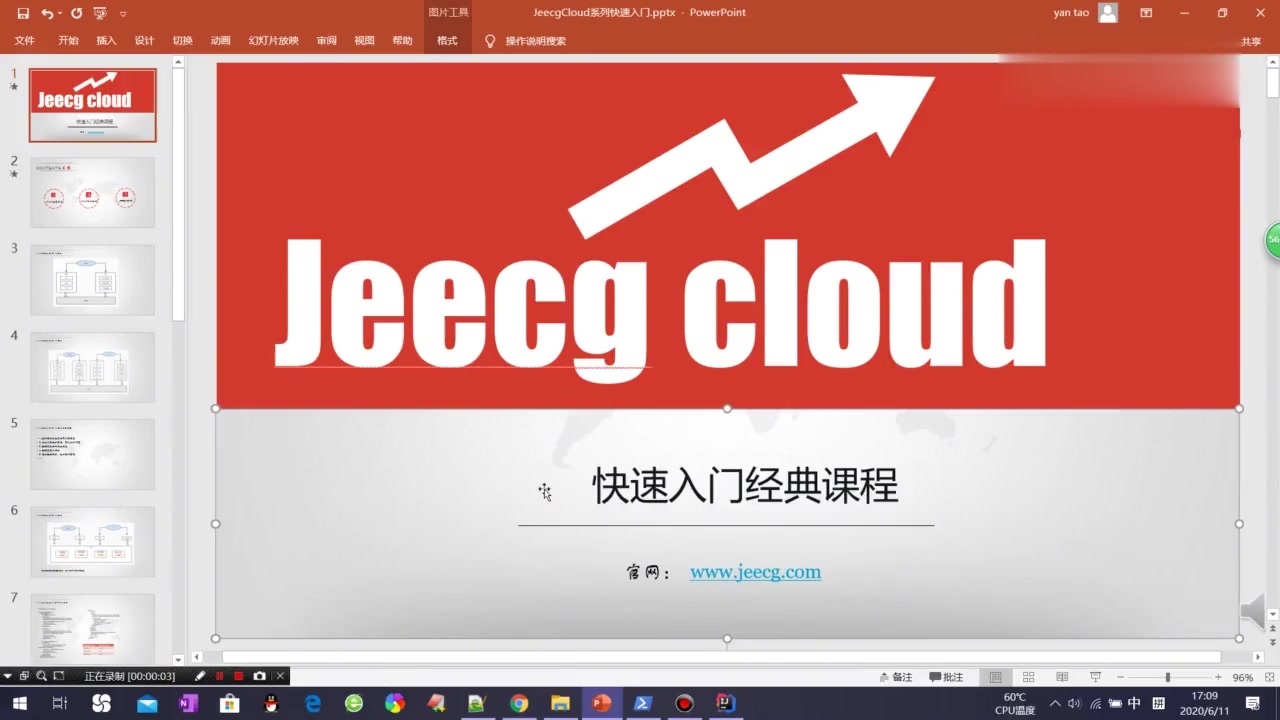
Task: Pause the screen recording
Action: point(220,676)
